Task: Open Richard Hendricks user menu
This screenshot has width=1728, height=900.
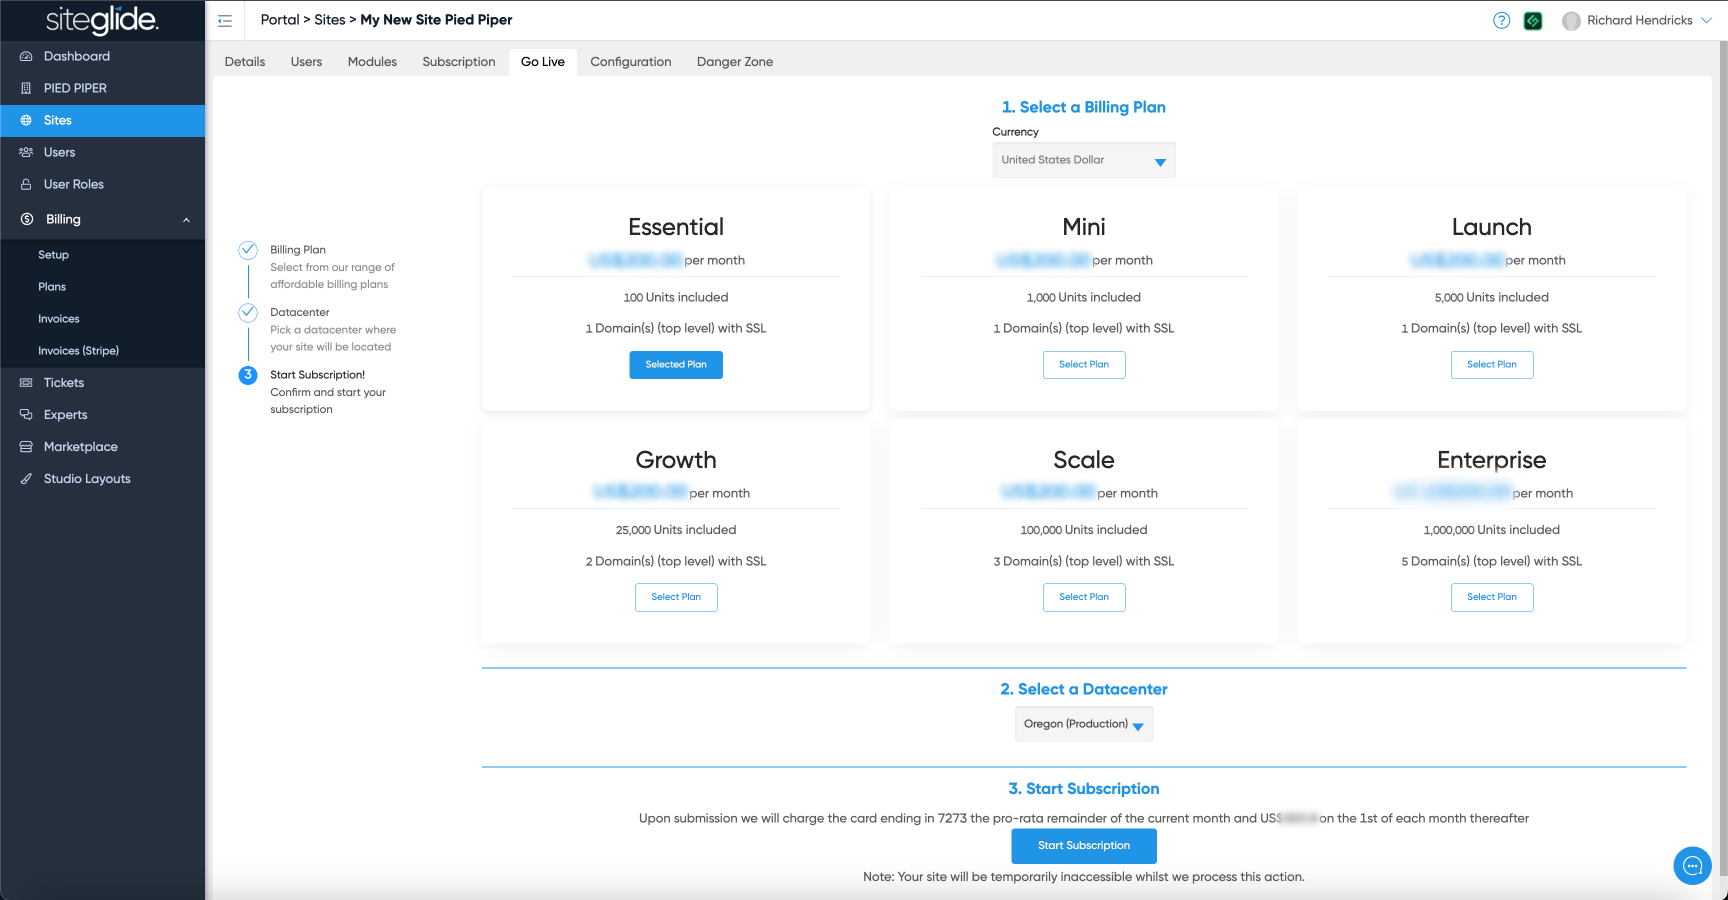Action: [1638, 21]
